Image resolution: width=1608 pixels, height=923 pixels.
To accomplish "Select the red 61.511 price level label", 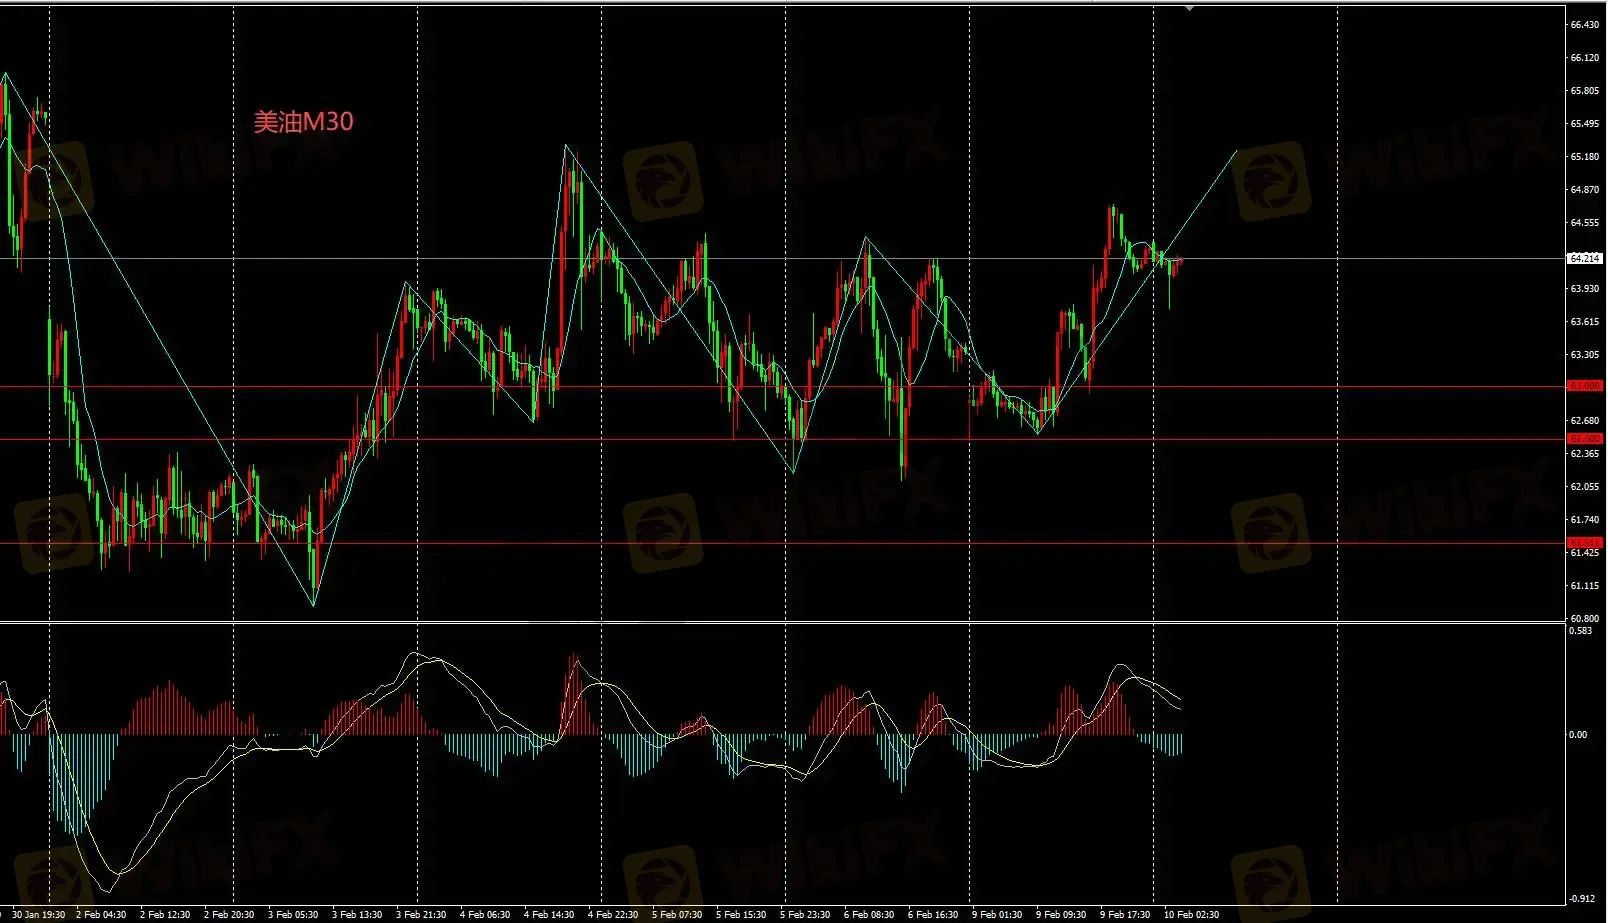I will [1585, 543].
